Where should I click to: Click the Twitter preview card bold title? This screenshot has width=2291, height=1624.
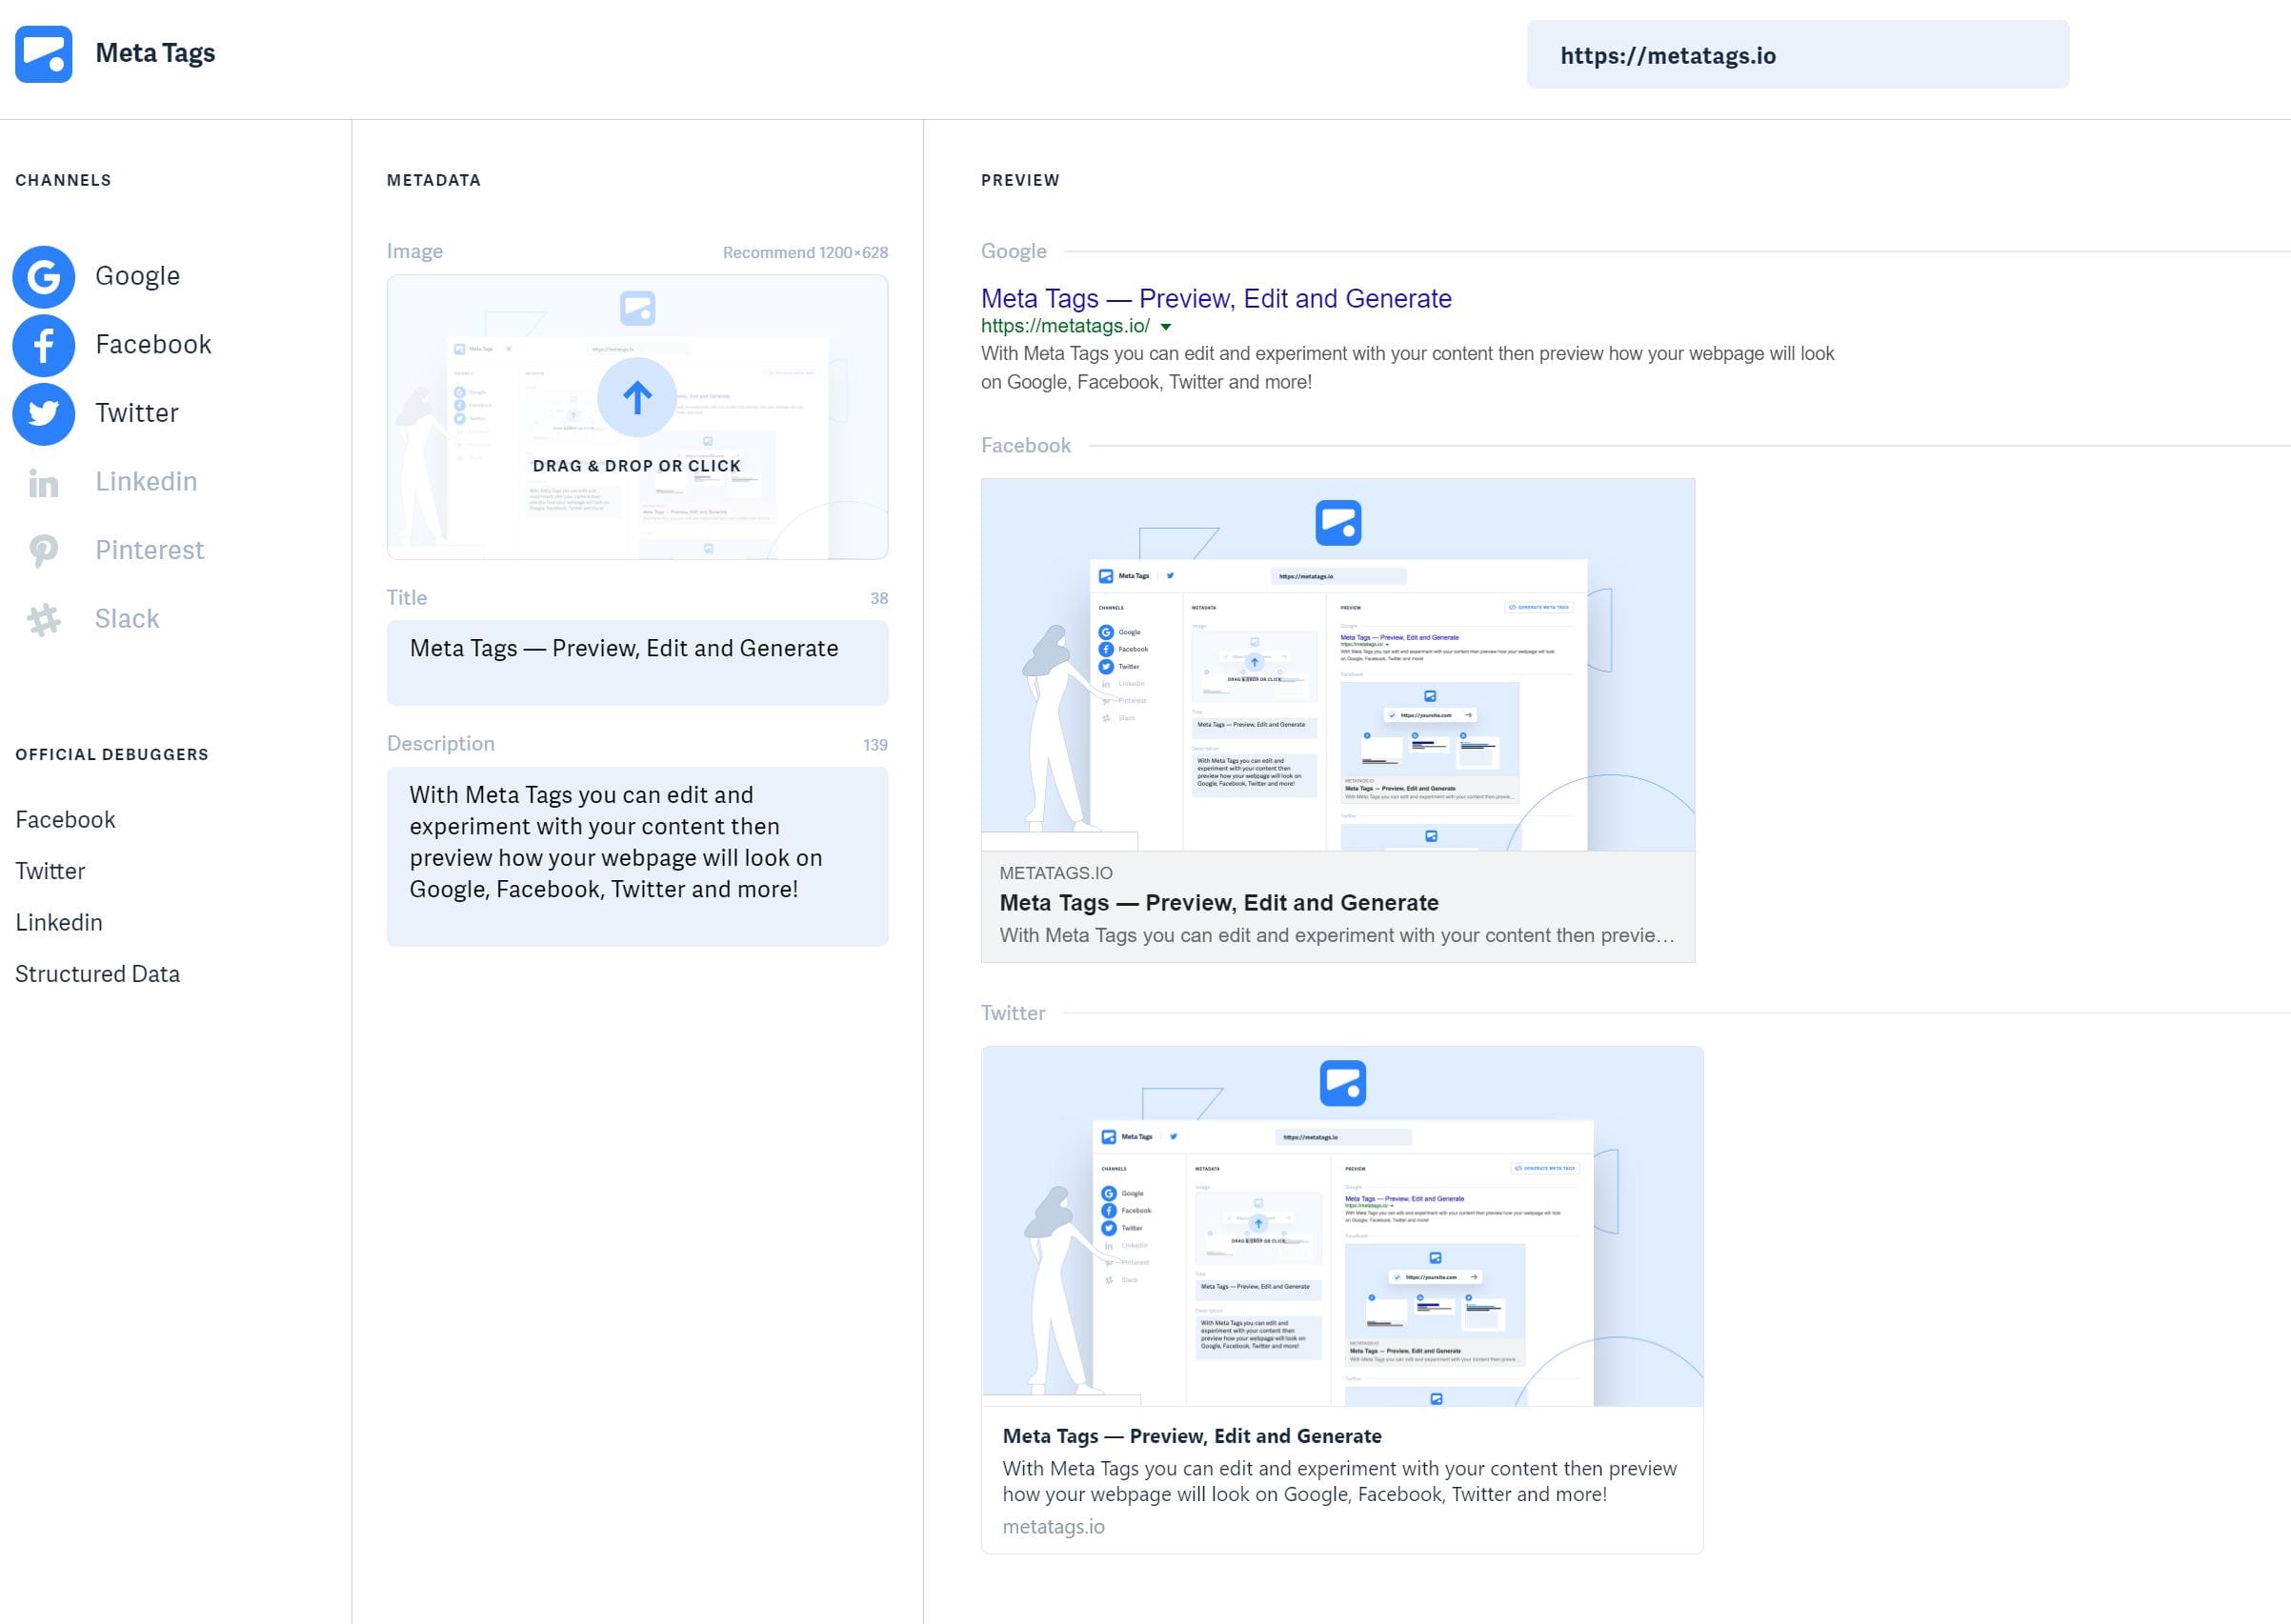1192,1436
